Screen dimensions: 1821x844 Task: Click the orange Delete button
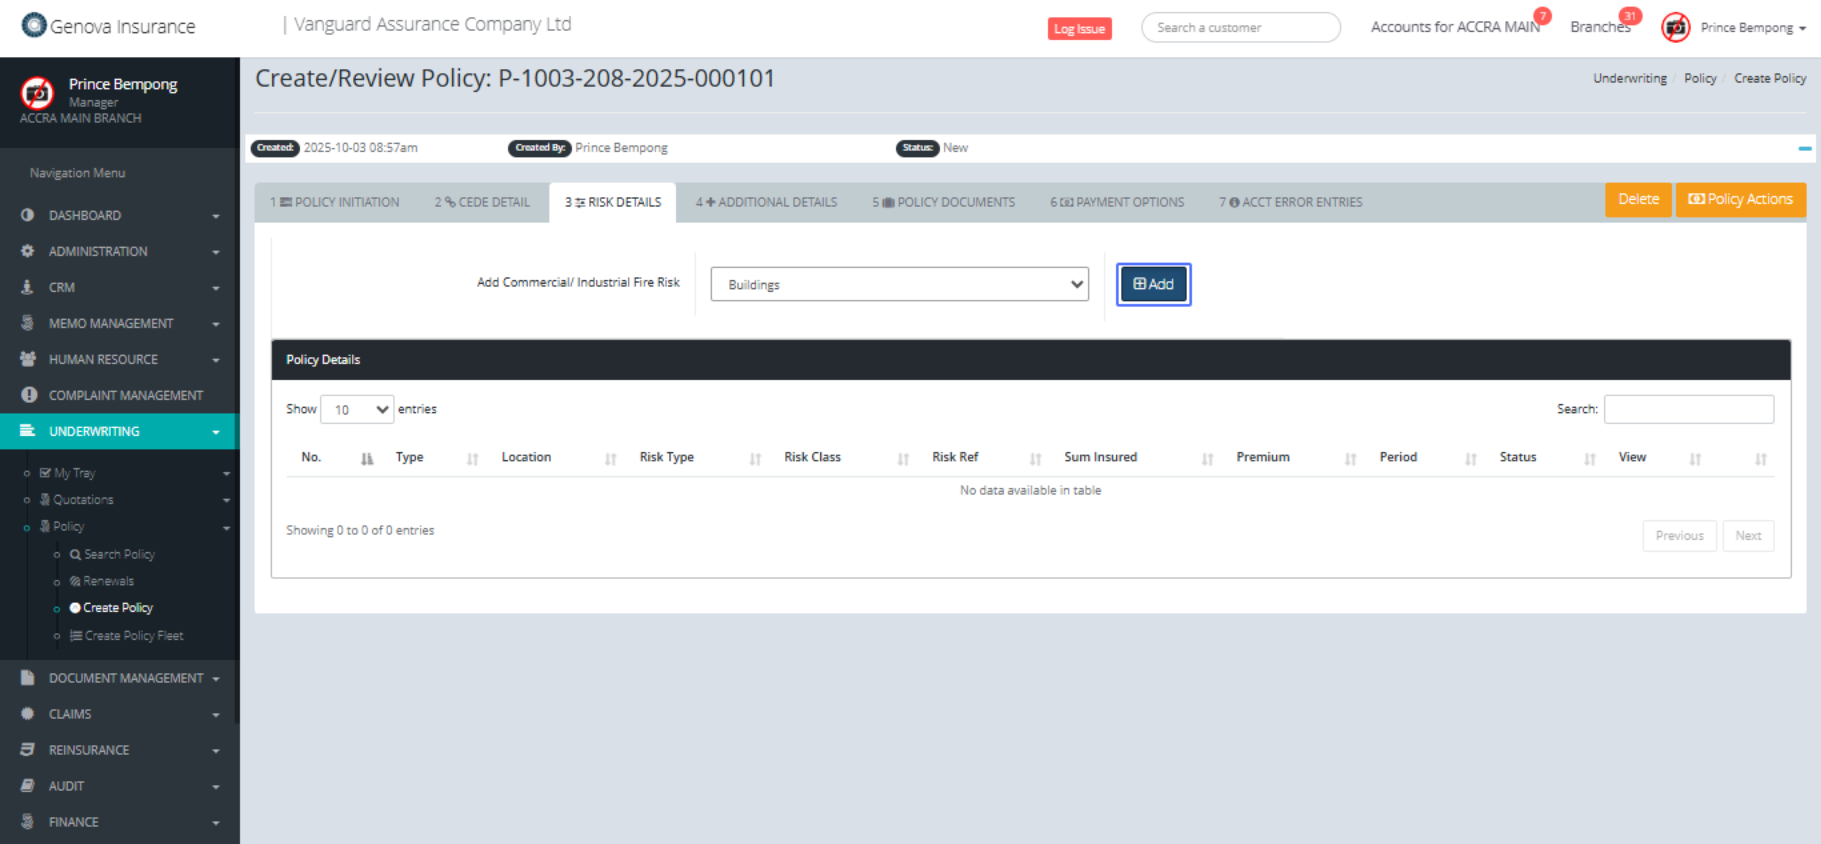(1637, 199)
